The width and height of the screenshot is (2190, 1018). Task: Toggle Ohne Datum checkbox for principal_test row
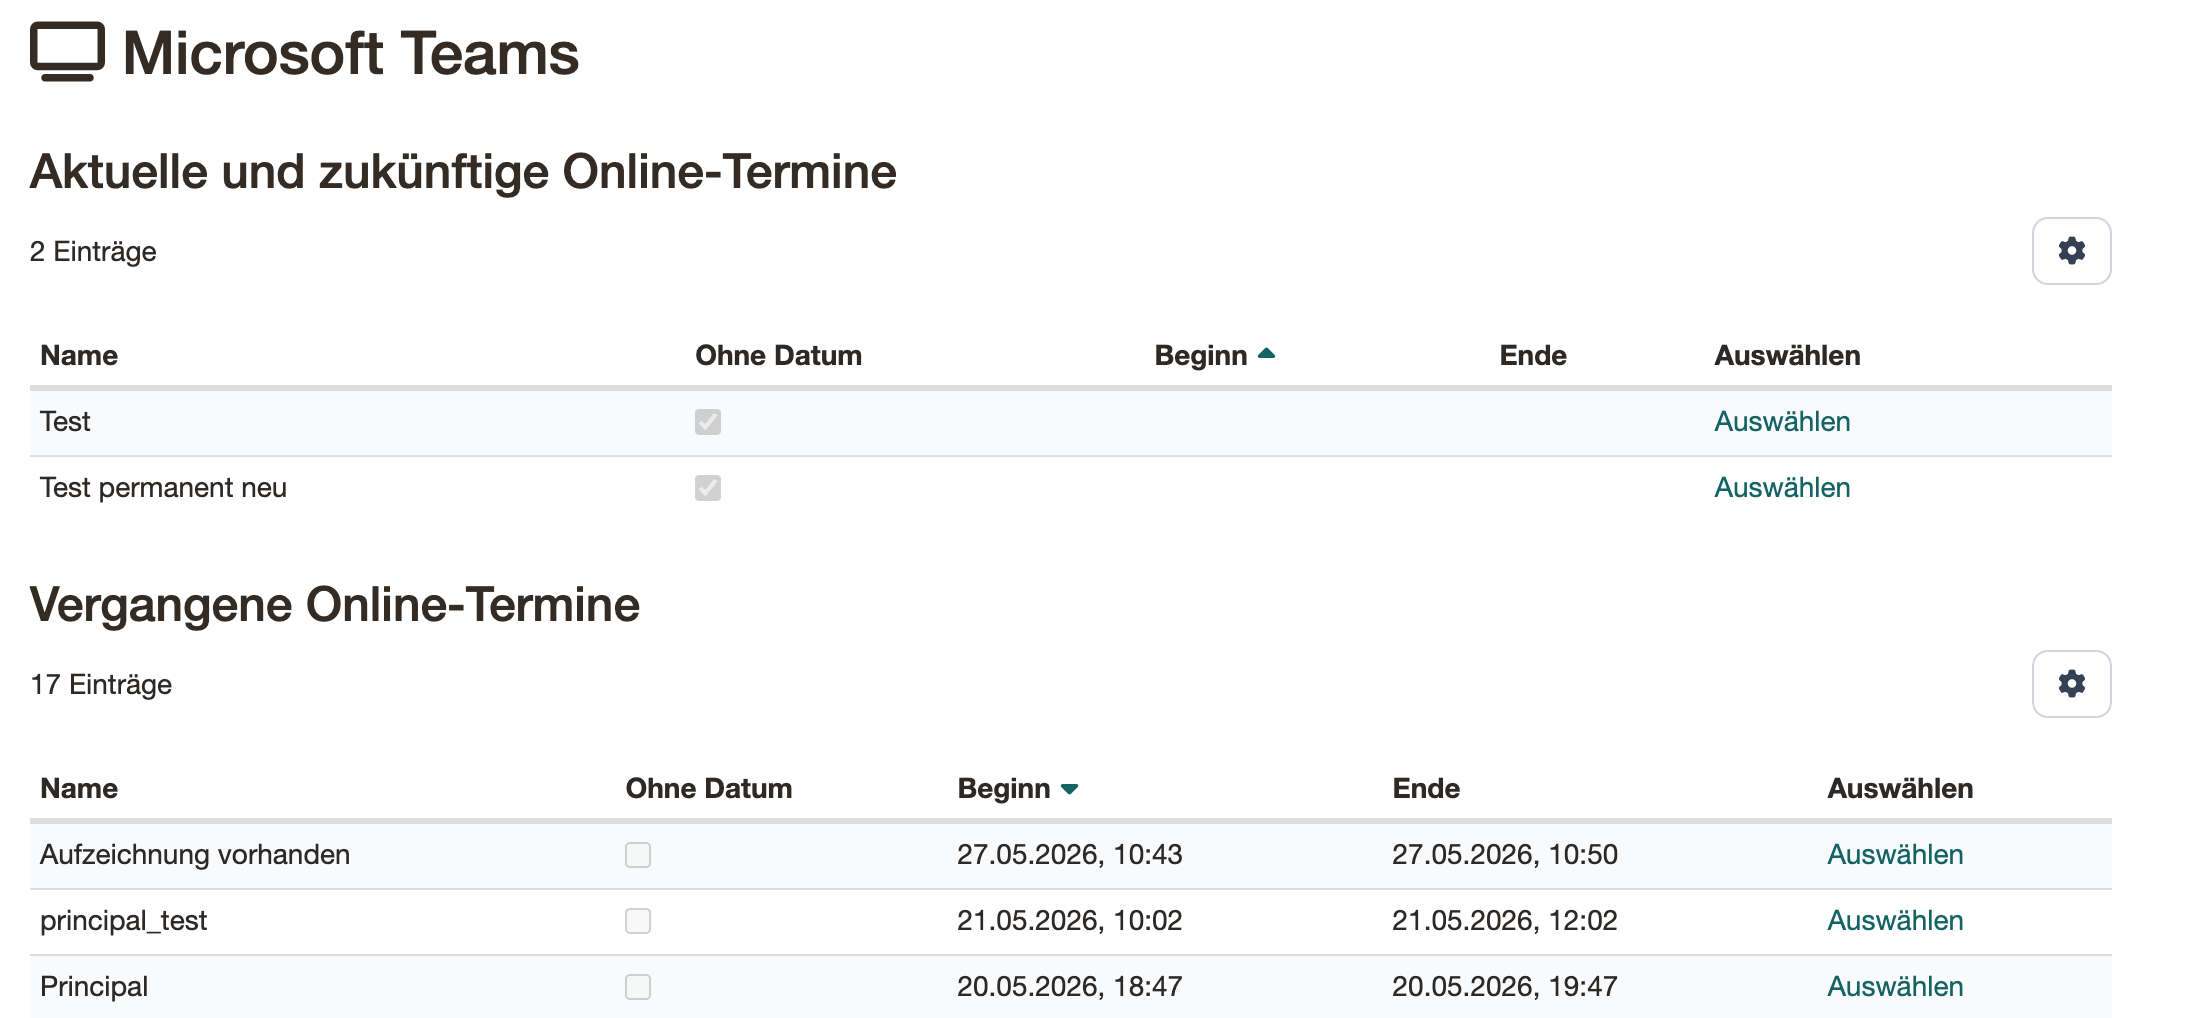[x=638, y=921]
